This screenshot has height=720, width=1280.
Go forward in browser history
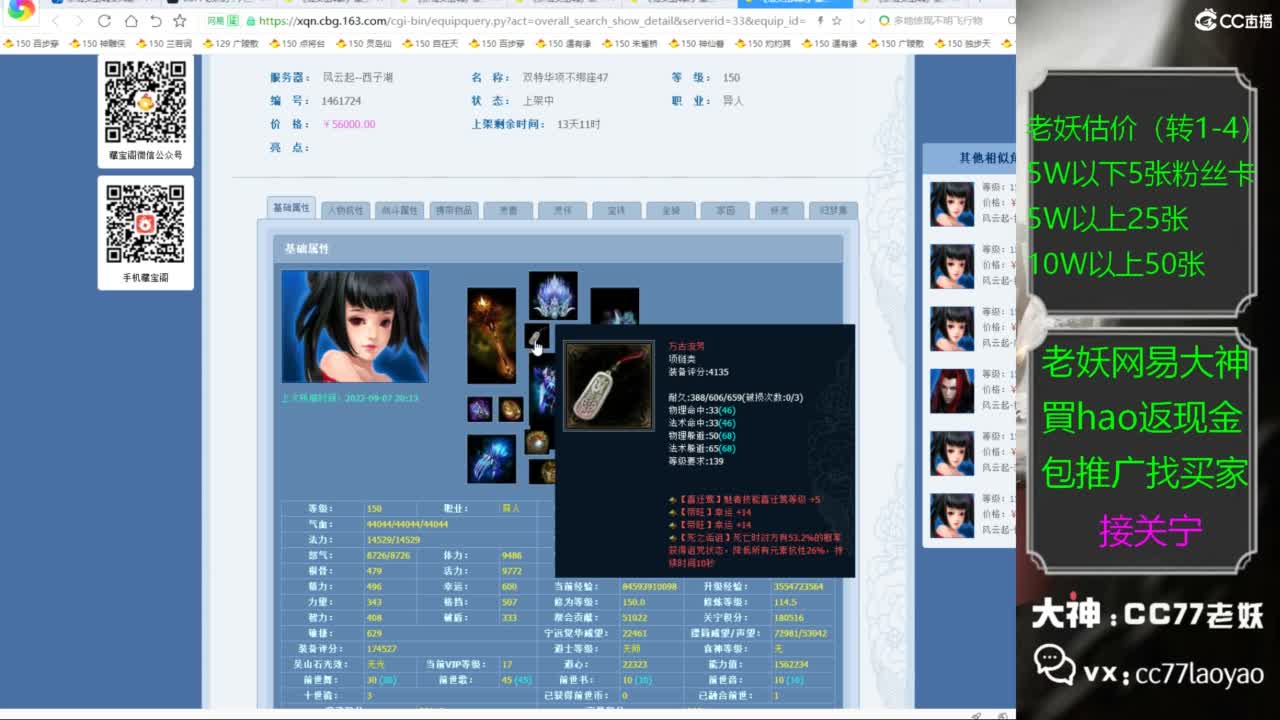79,20
